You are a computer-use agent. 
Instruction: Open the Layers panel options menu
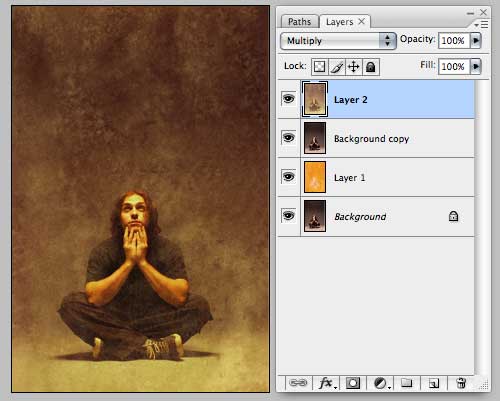click(x=482, y=25)
